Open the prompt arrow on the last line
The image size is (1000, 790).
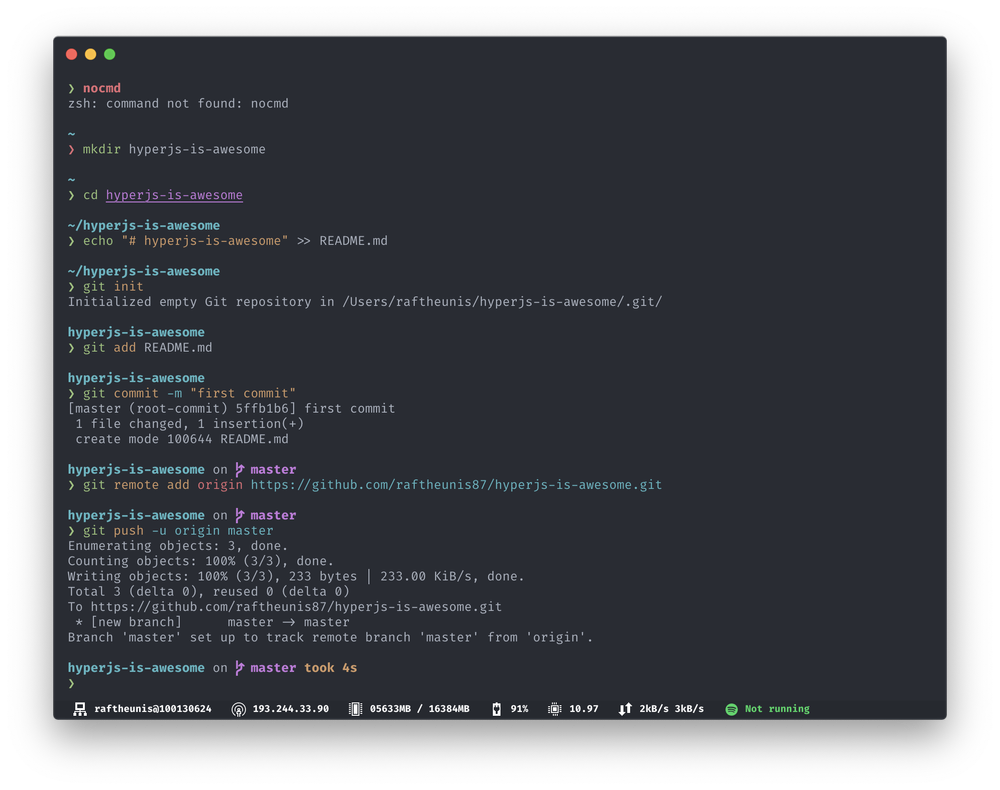[70, 683]
